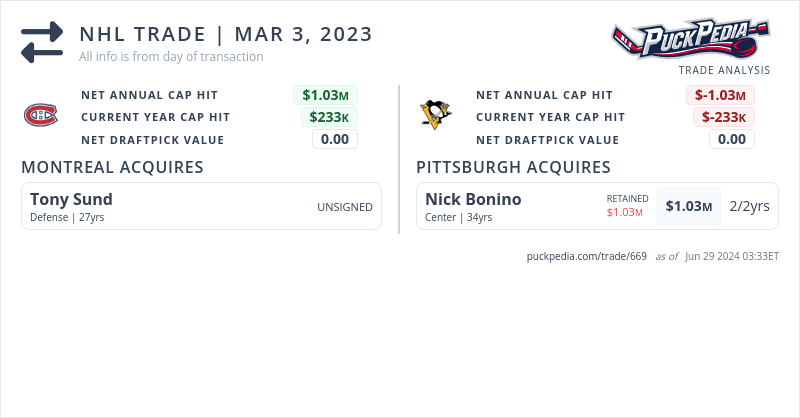
Task: Click Pittsburgh's $-1.03M net annual cap badge
Action: [x=720, y=95]
